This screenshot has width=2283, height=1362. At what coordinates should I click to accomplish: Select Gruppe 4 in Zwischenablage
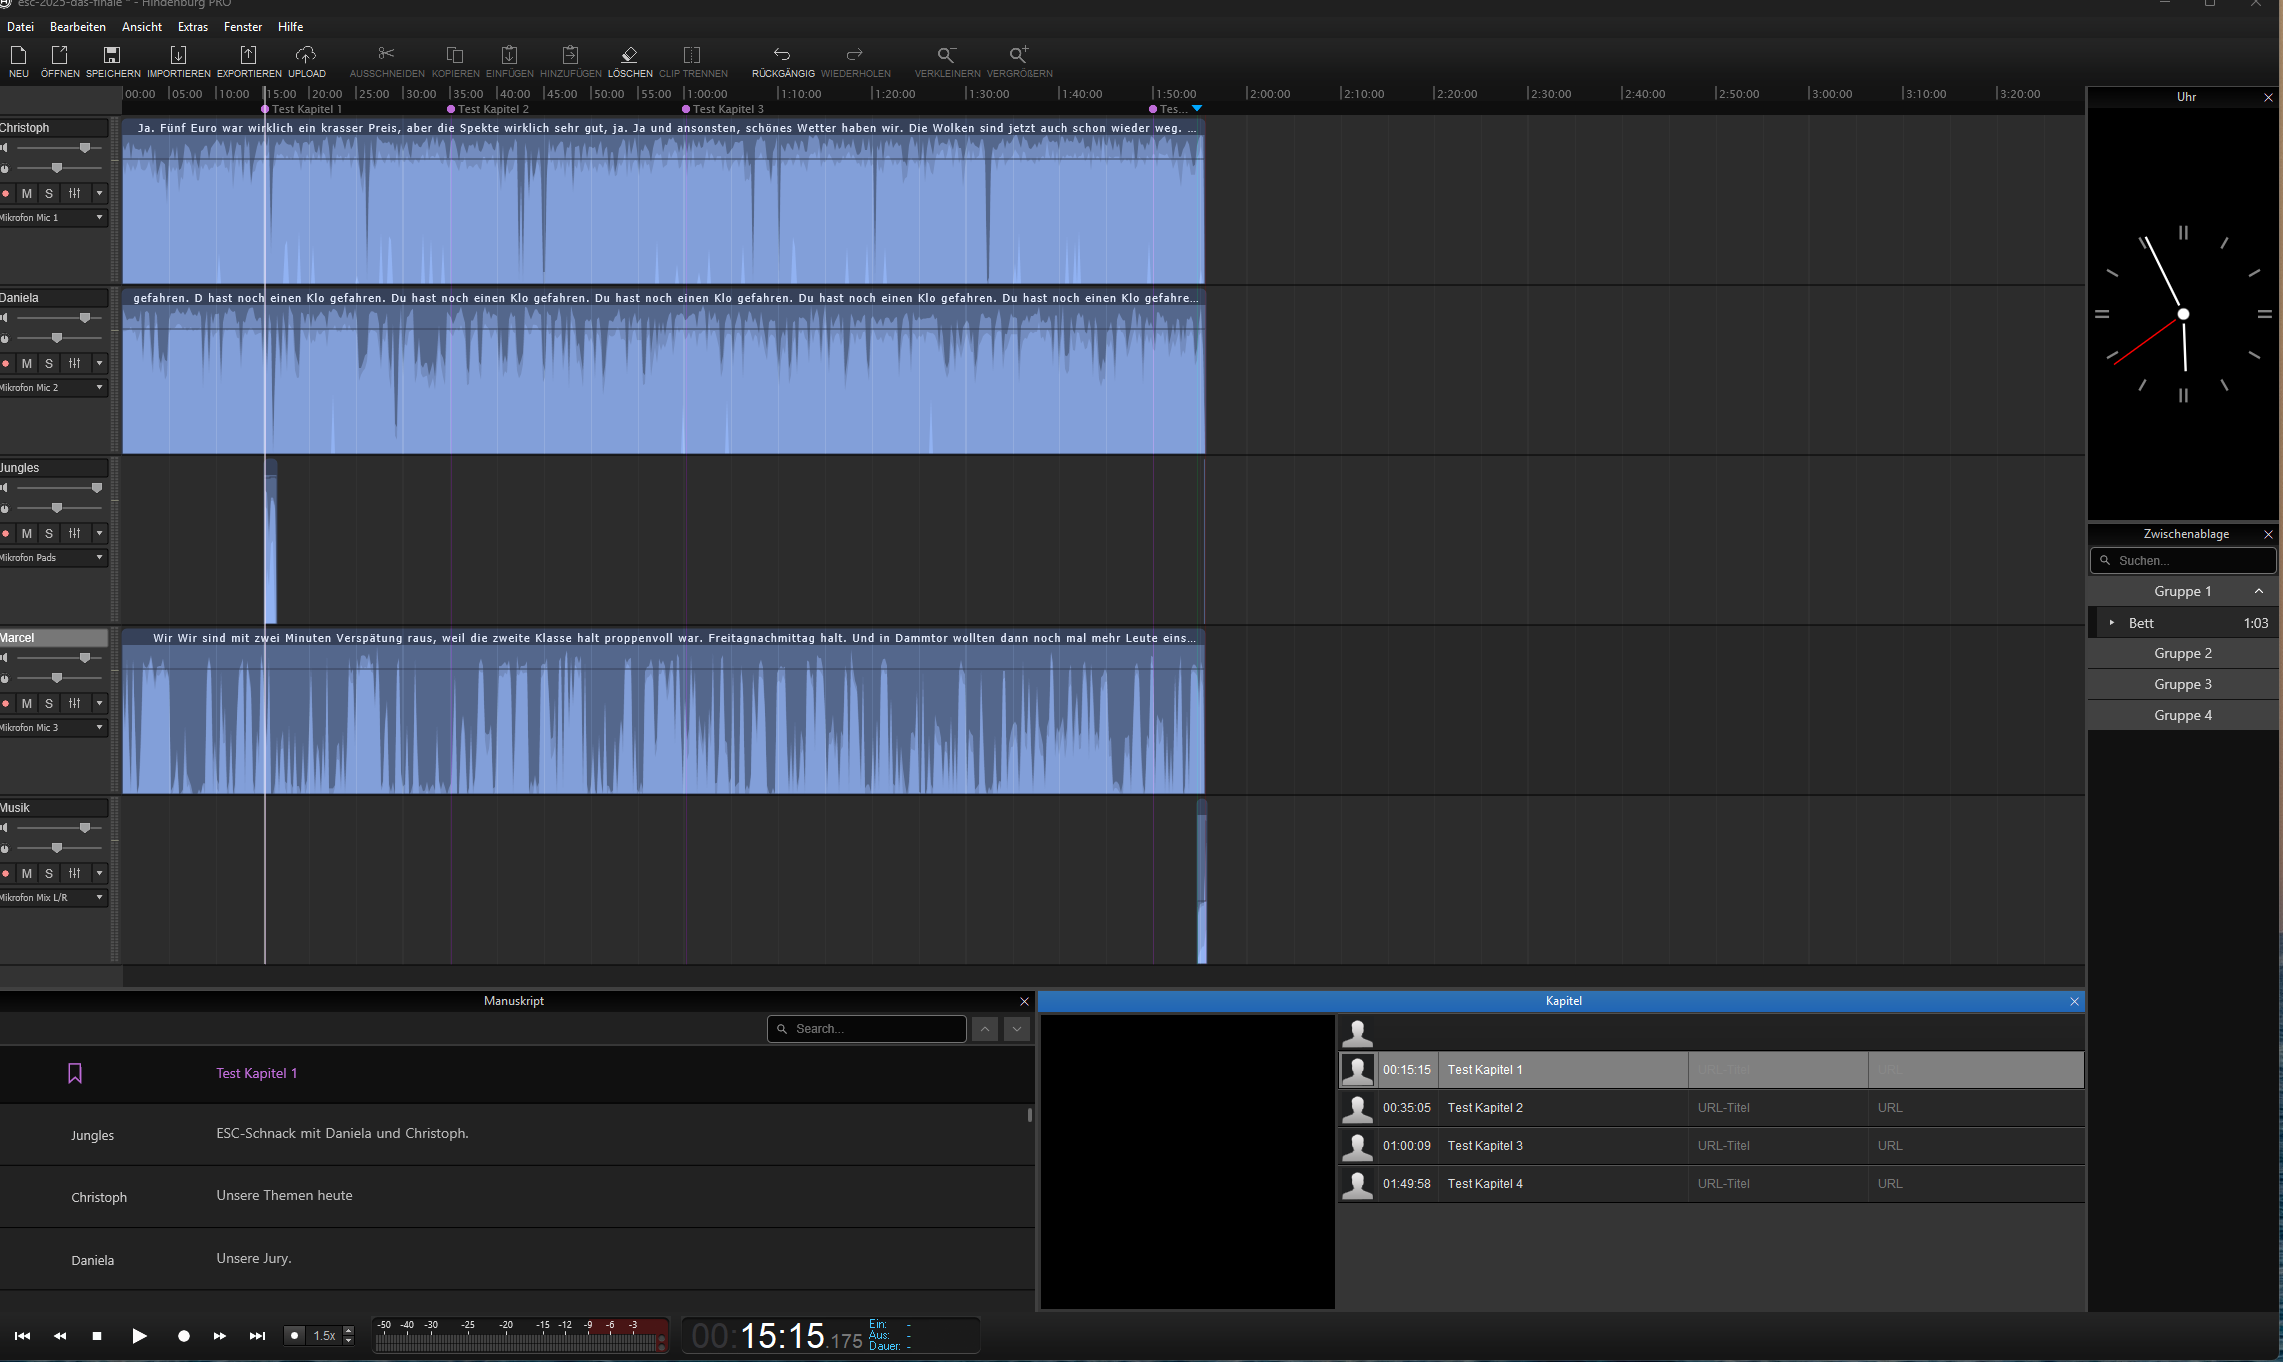2183,715
